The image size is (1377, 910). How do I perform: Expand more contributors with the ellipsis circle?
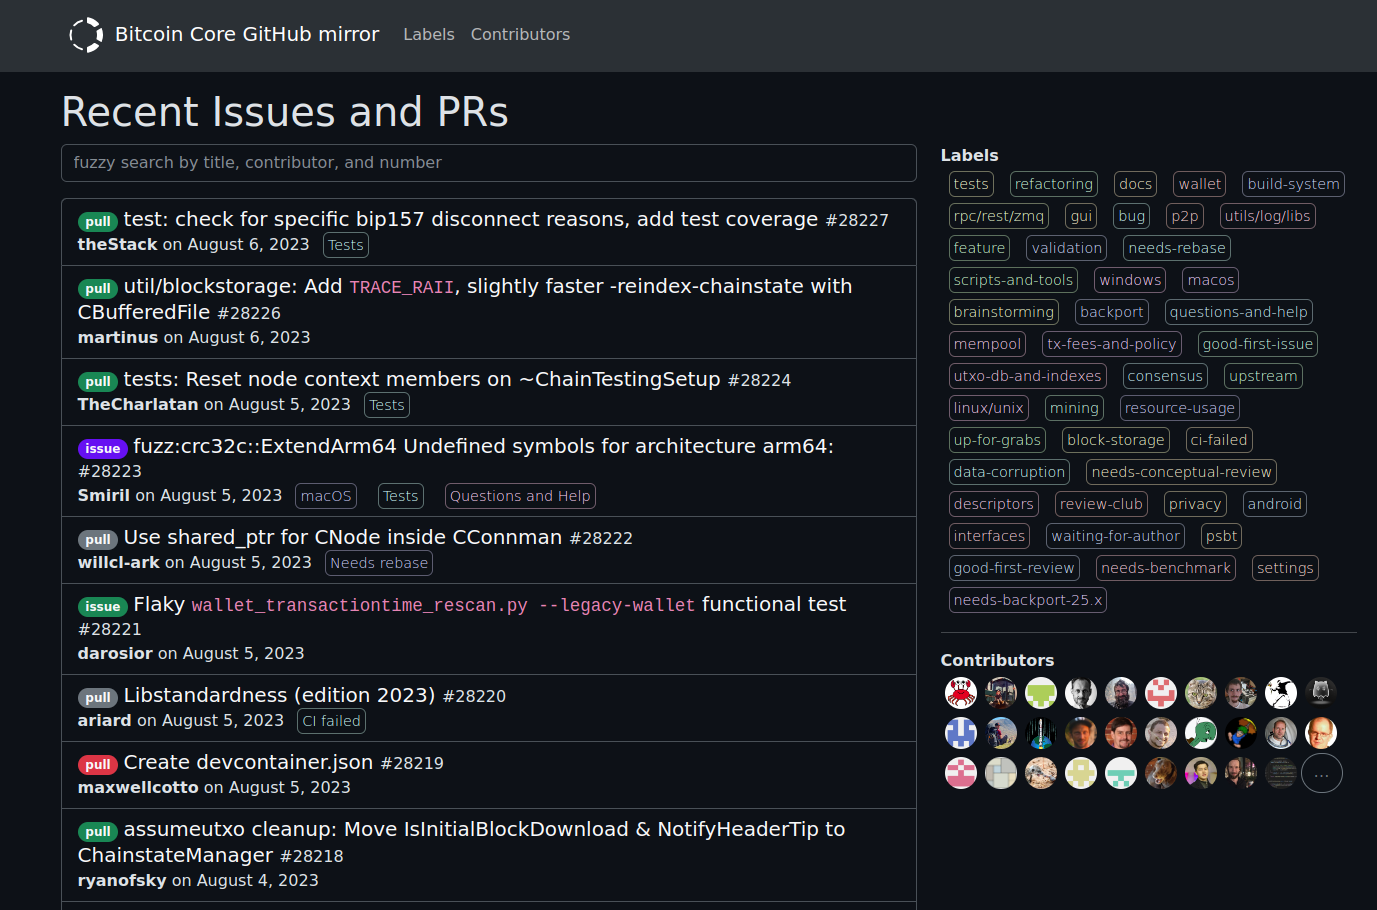pyautogui.click(x=1321, y=773)
